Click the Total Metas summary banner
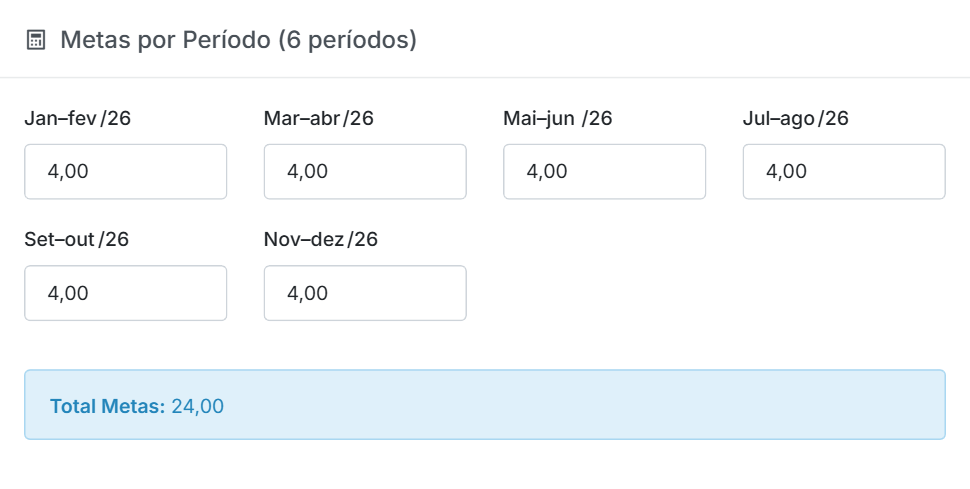Screen dimensions: 970x489 click(485, 405)
